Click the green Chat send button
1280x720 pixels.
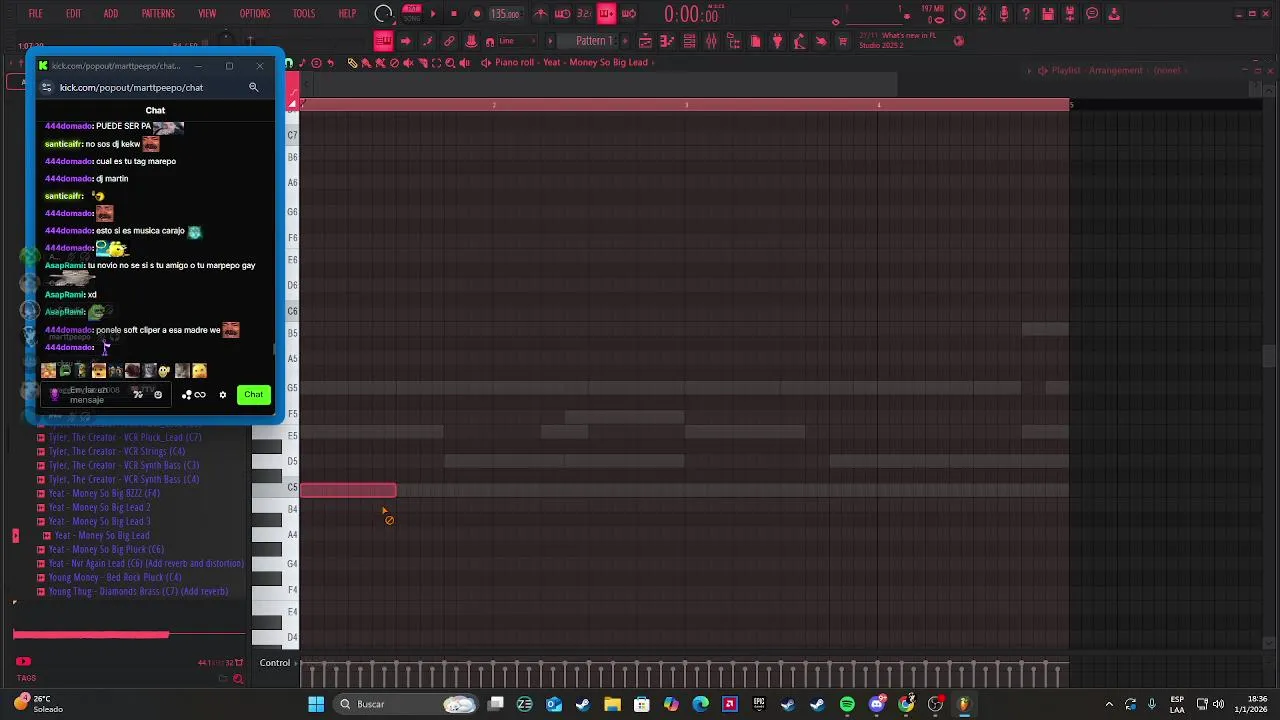click(254, 395)
